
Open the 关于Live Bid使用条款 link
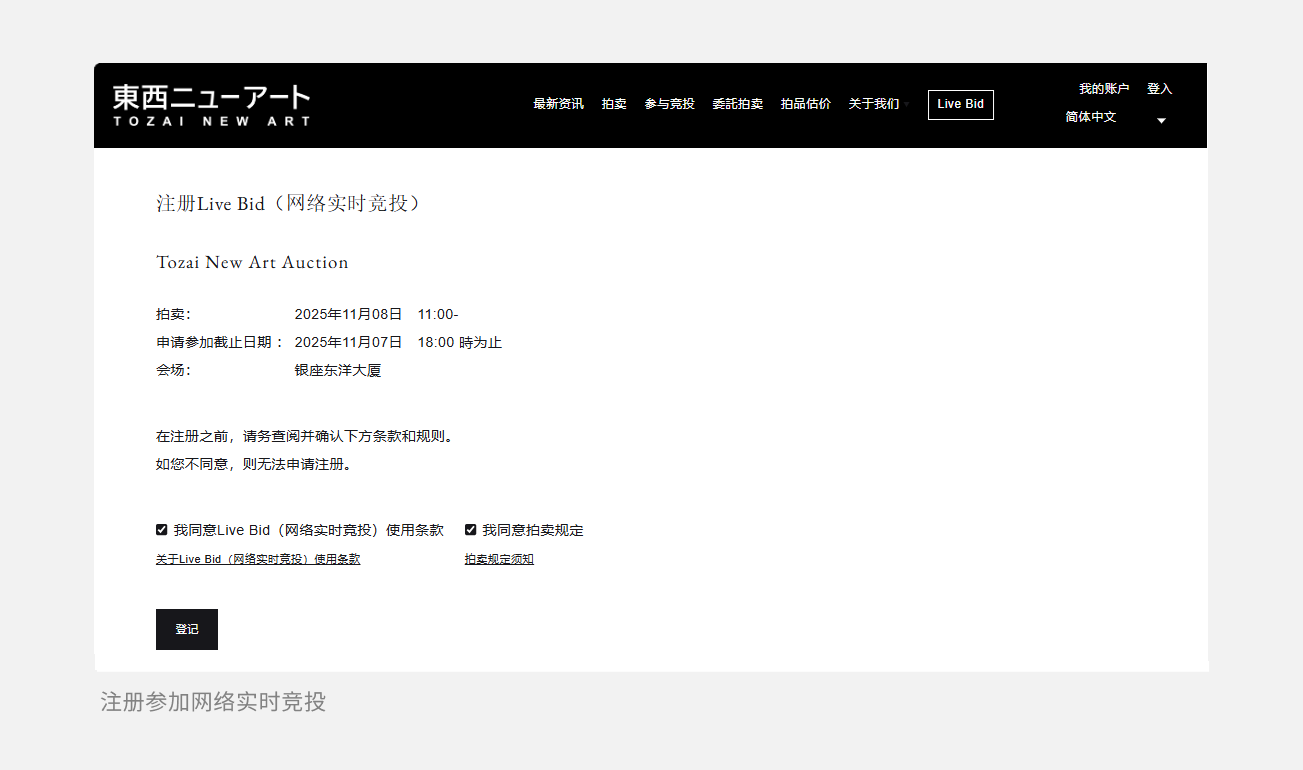pyautogui.click(x=258, y=560)
